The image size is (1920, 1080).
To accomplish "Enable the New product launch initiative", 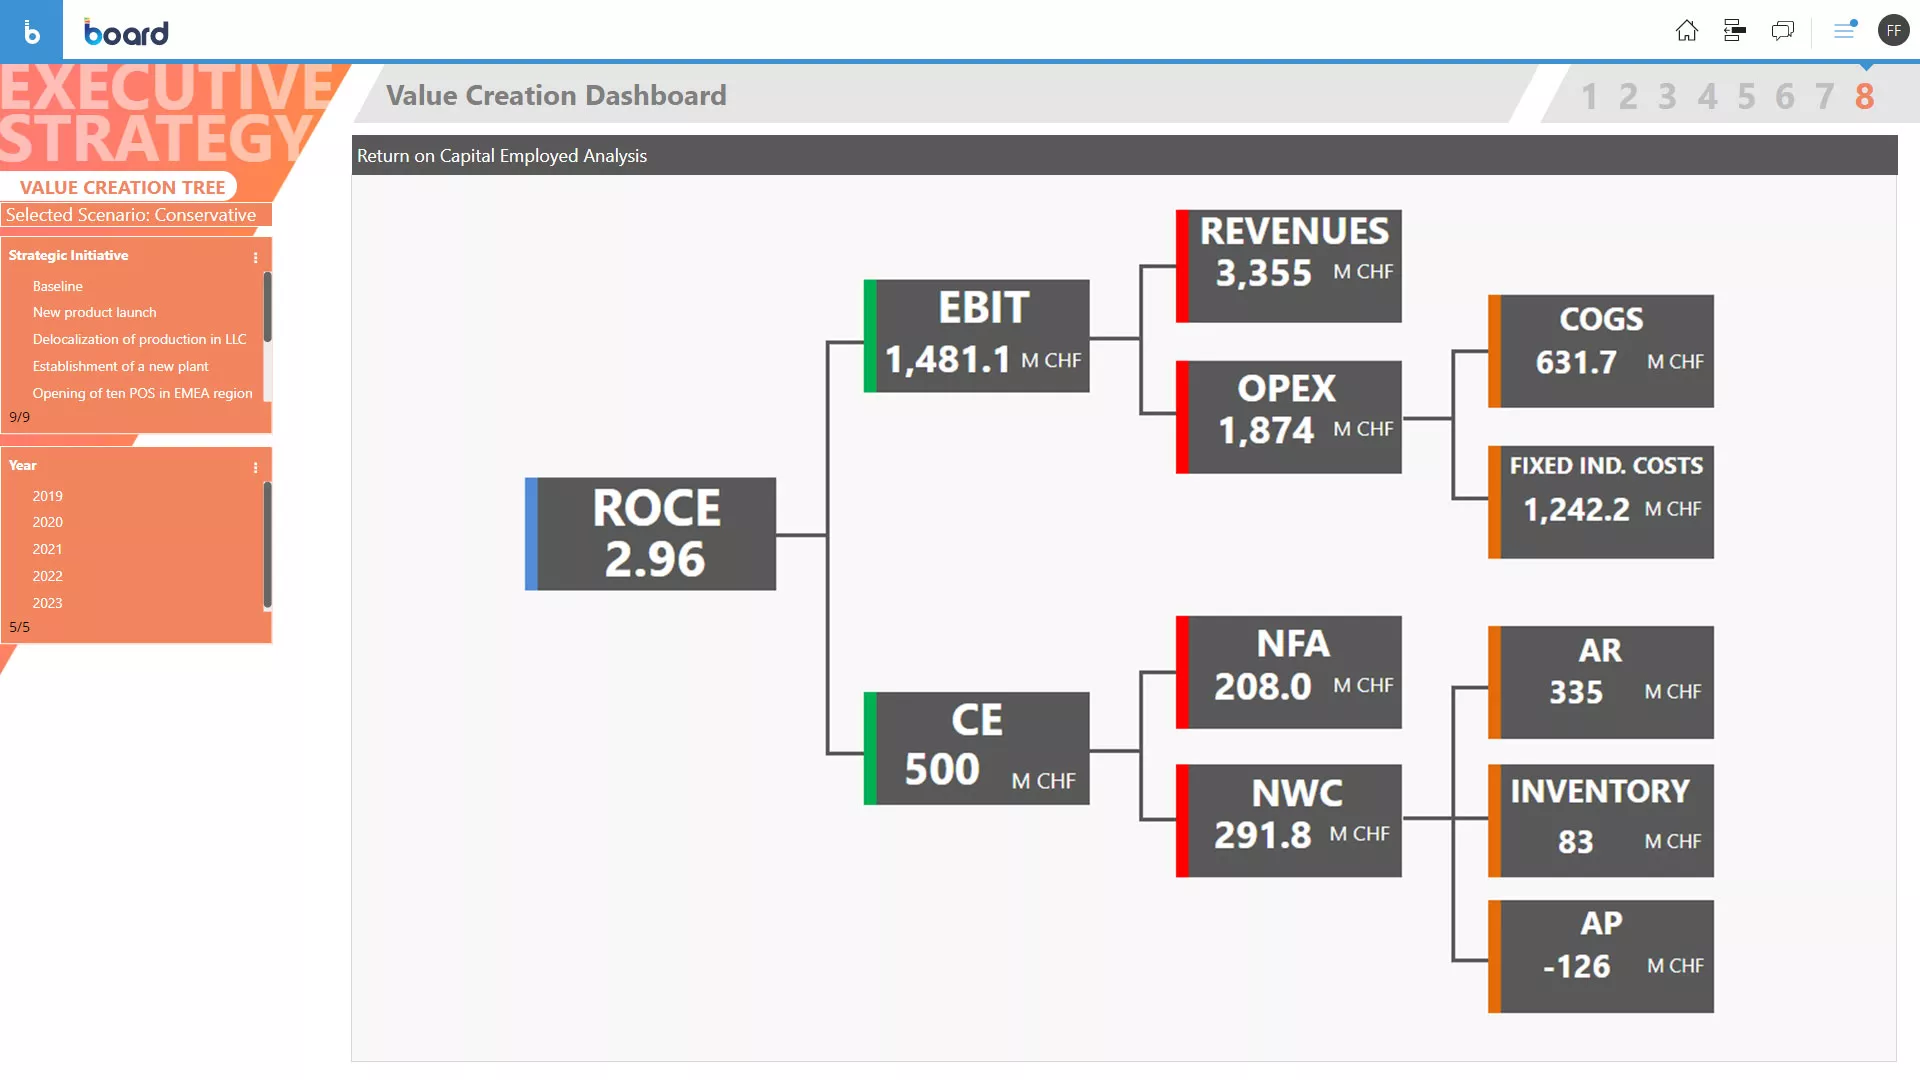I will pos(95,313).
